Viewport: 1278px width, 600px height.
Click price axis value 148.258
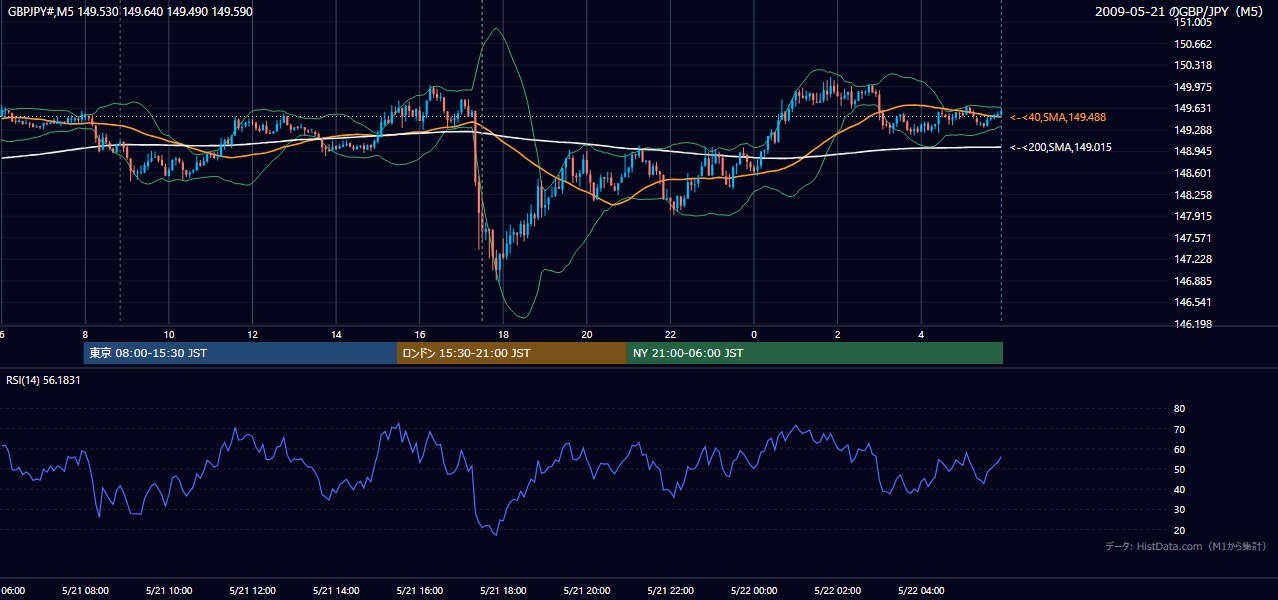(1192, 194)
